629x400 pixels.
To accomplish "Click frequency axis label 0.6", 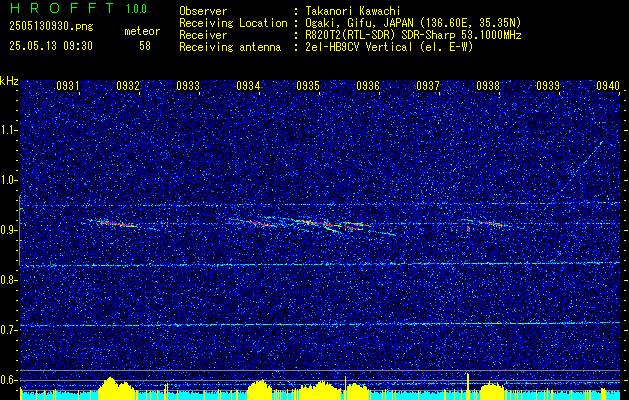I will [9, 380].
